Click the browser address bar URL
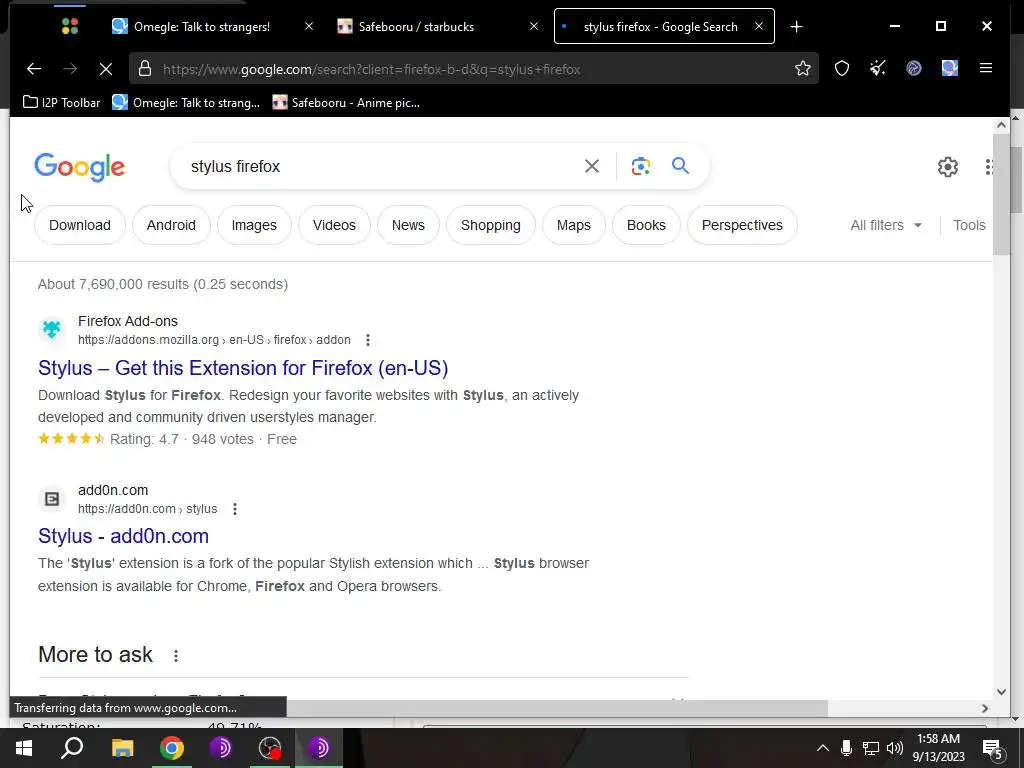The image size is (1024, 768). click(x=372, y=69)
